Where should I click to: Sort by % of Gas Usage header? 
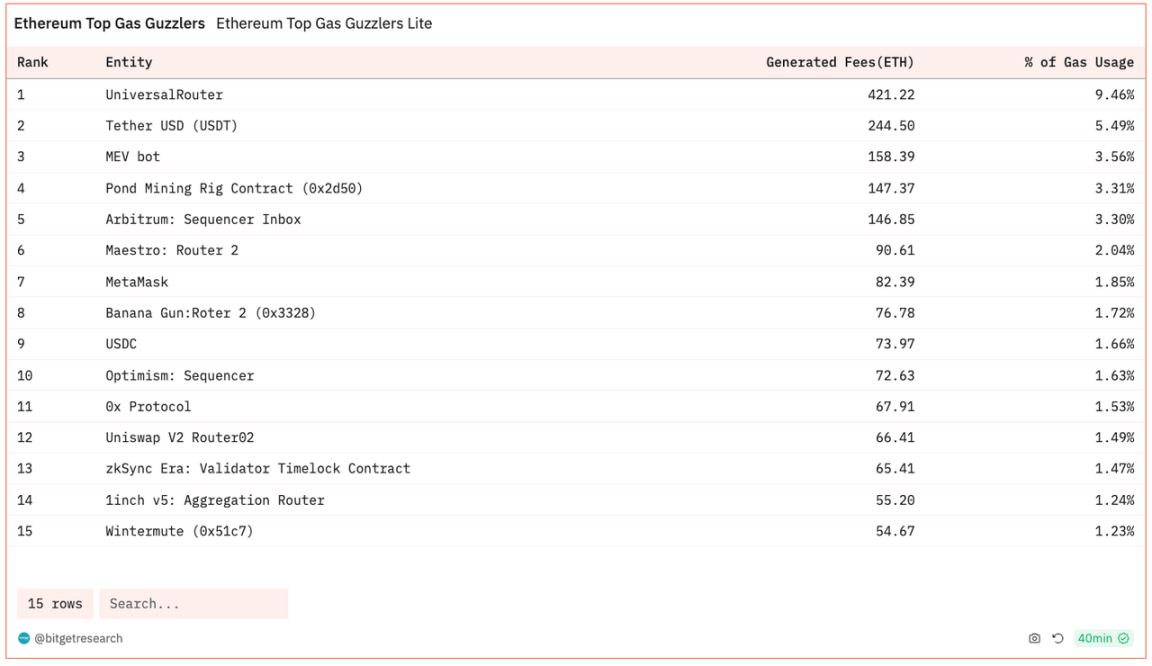click(x=1078, y=62)
